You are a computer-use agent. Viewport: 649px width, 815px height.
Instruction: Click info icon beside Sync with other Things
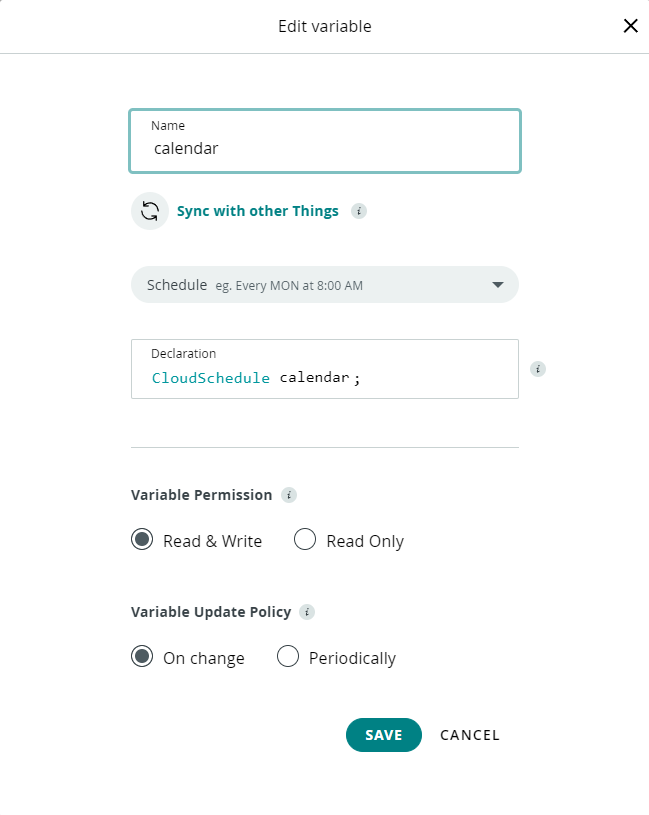pyautogui.click(x=359, y=211)
